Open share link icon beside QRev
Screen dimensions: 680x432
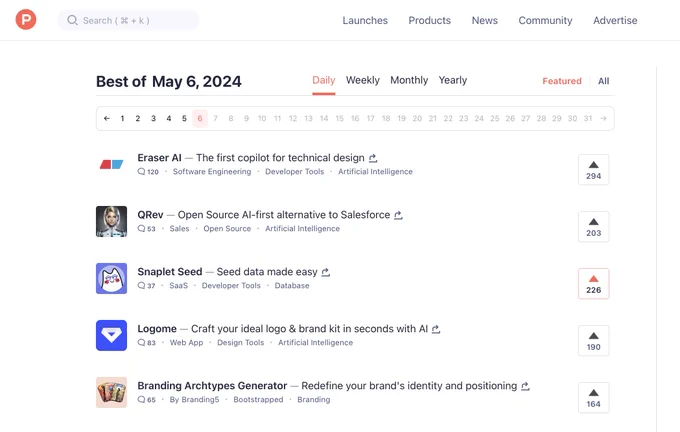398,215
